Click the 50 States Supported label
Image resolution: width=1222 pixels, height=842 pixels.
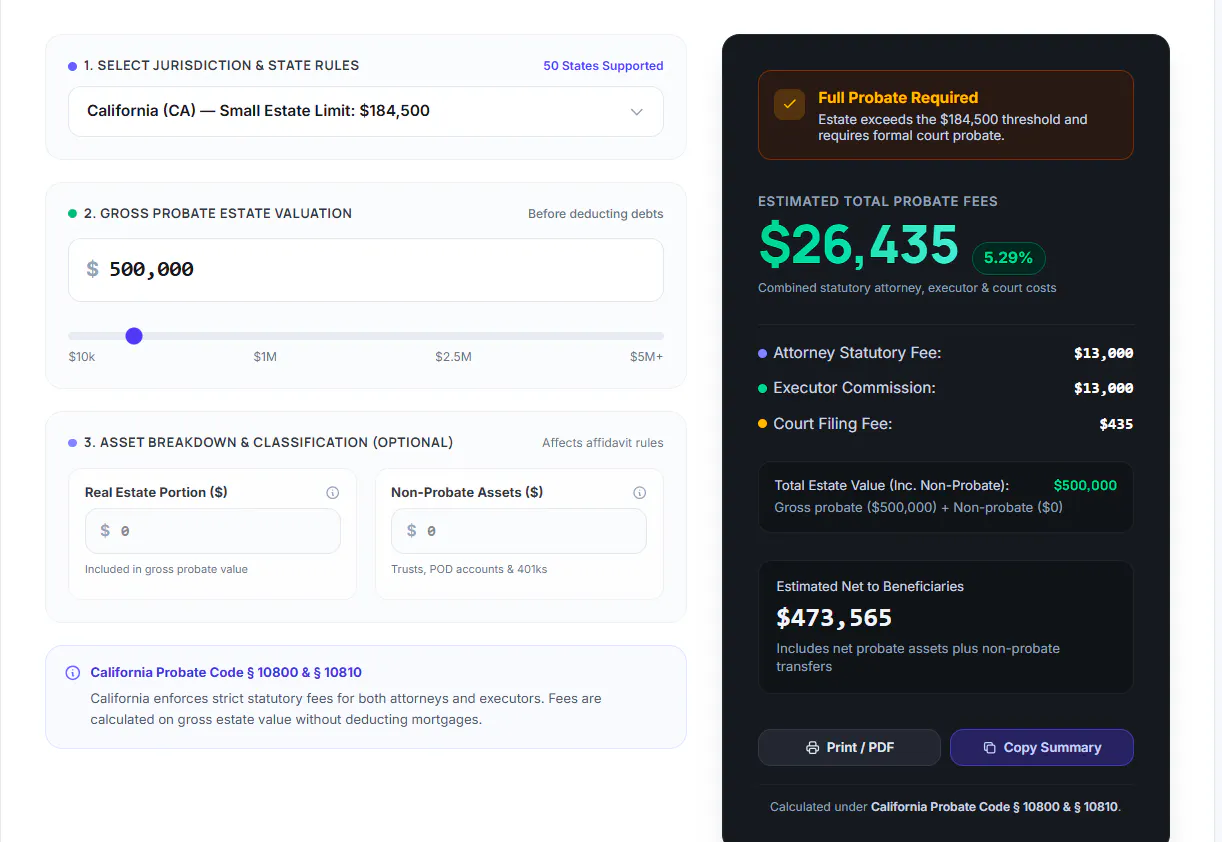click(x=603, y=66)
